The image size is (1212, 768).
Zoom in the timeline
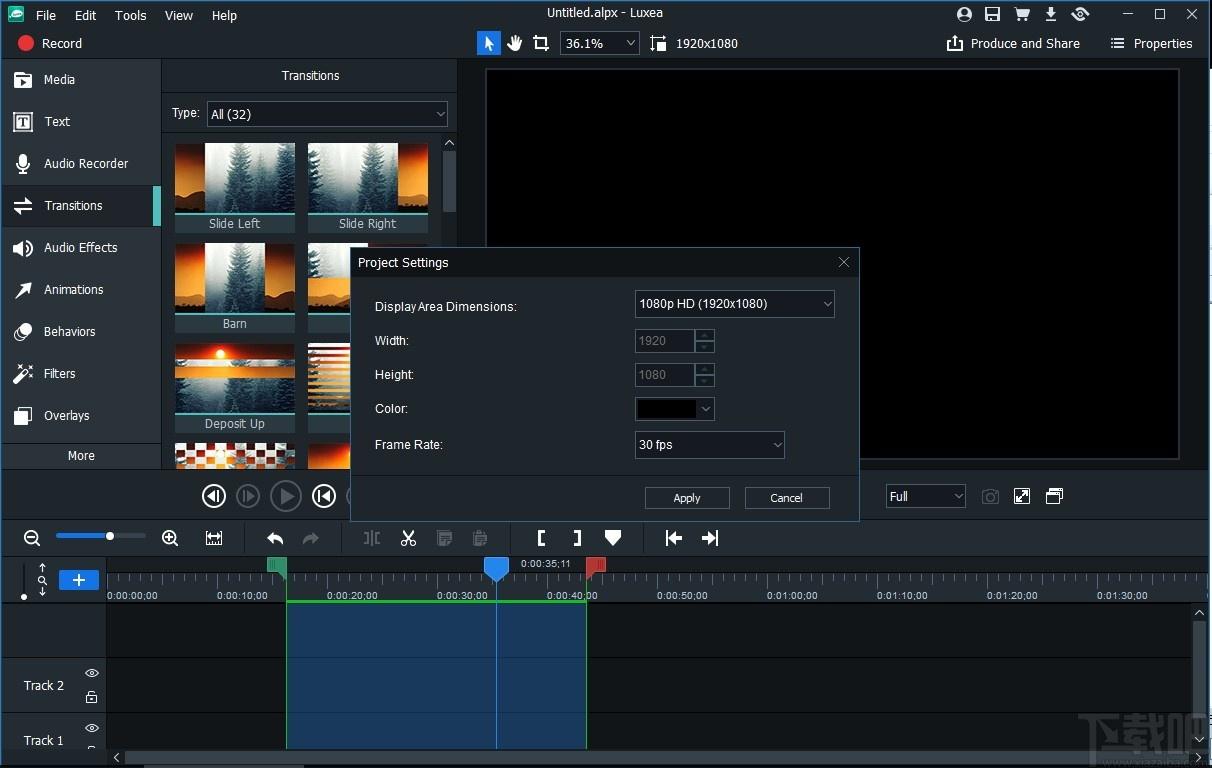[x=170, y=538]
